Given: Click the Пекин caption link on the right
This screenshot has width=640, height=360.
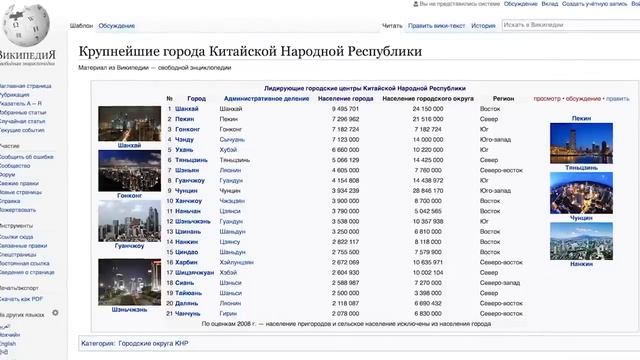Looking at the screenshot, I should pos(581,118).
